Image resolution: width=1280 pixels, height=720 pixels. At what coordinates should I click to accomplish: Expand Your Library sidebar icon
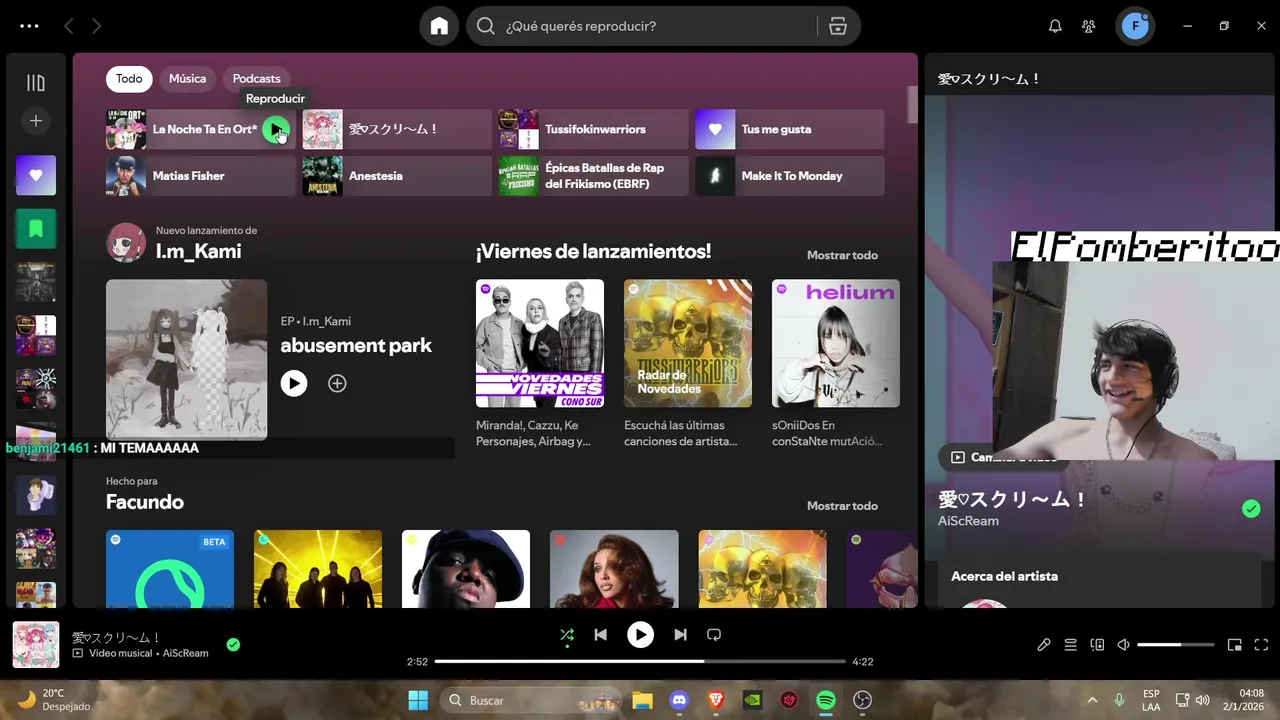point(36,83)
